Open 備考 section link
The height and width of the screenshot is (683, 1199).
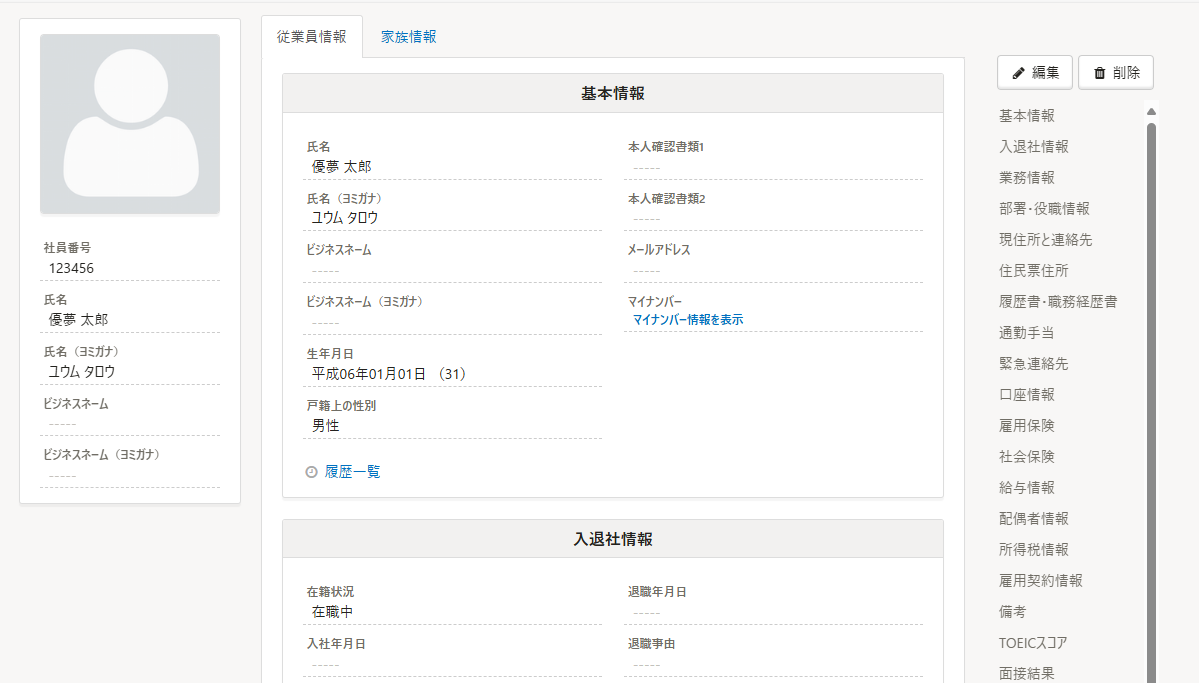click(x=1012, y=612)
